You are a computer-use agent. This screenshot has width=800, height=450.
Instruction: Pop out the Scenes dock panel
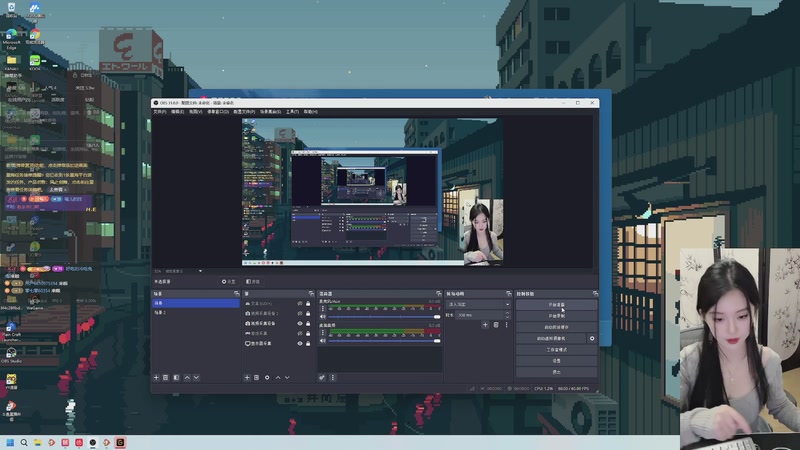coord(236,294)
